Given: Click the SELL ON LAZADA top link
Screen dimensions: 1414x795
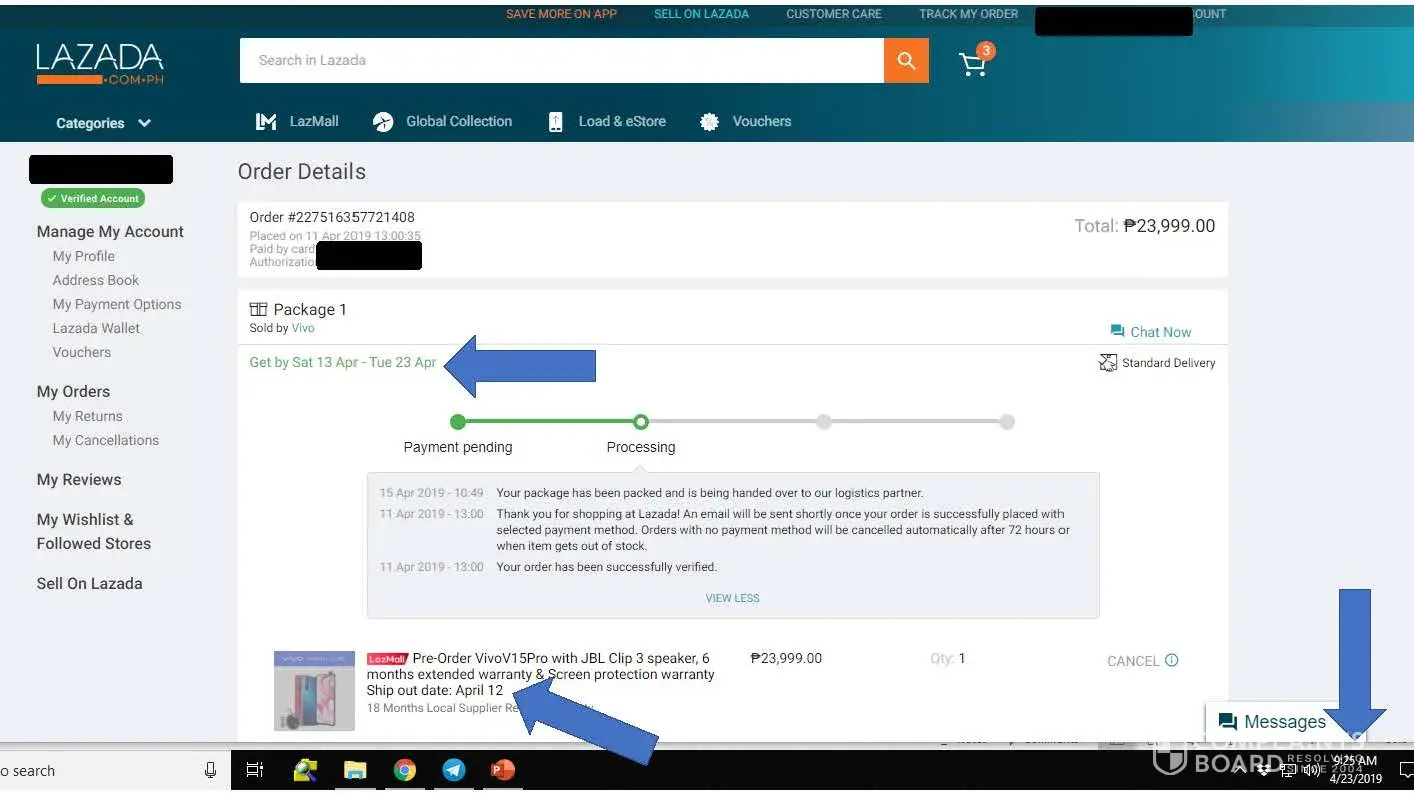Looking at the screenshot, I should [701, 14].
